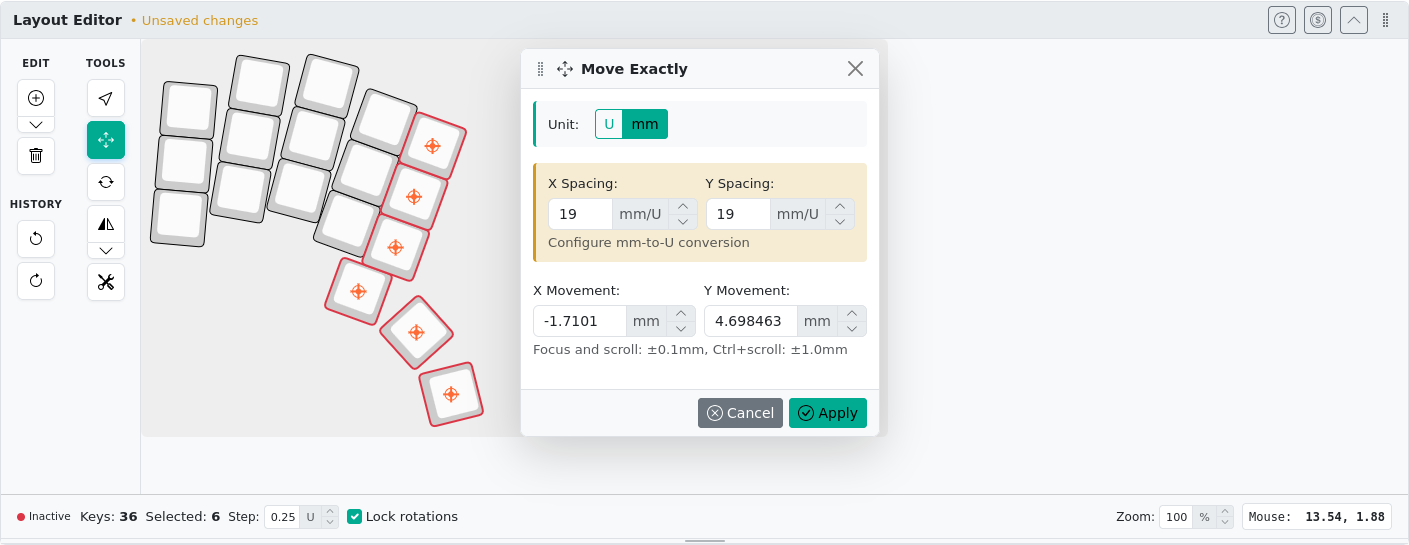
Task: Increase X Movement value
Action: (681, 314)
